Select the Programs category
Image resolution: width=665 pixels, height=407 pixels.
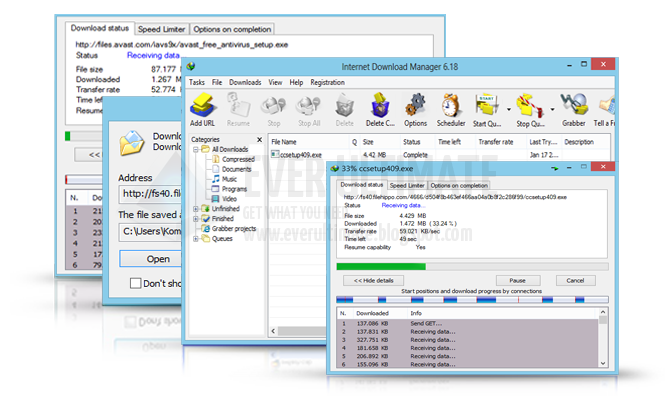coord(234,189)
